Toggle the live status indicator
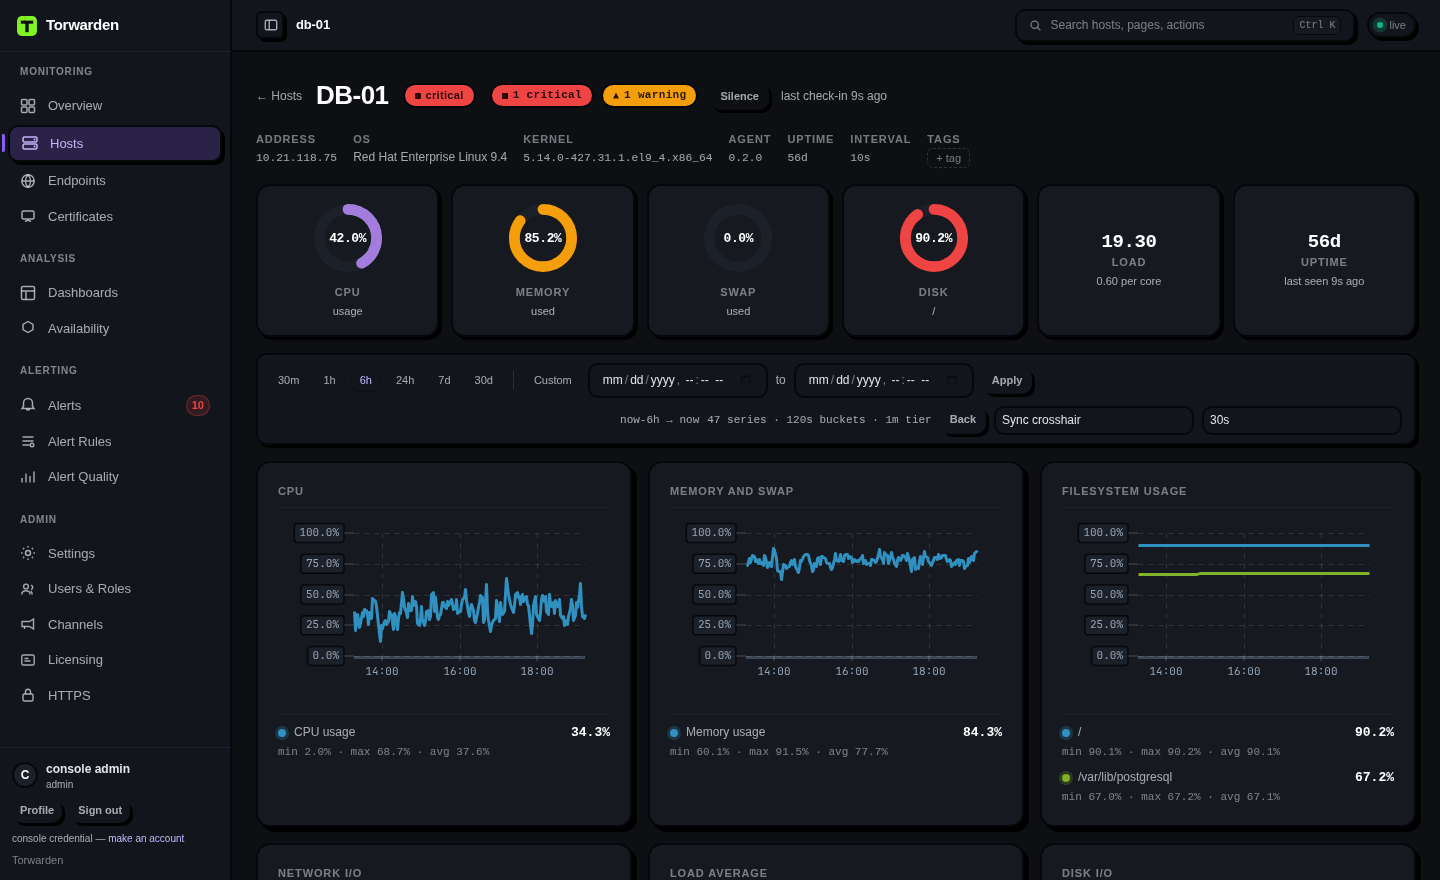 1391,25
